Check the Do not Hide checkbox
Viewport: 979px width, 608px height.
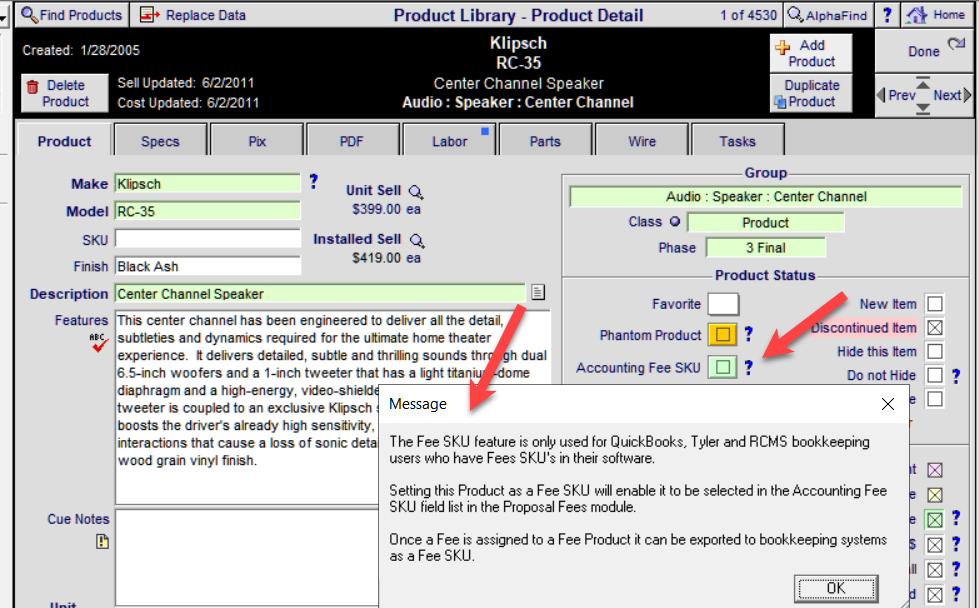click(935, 375)
